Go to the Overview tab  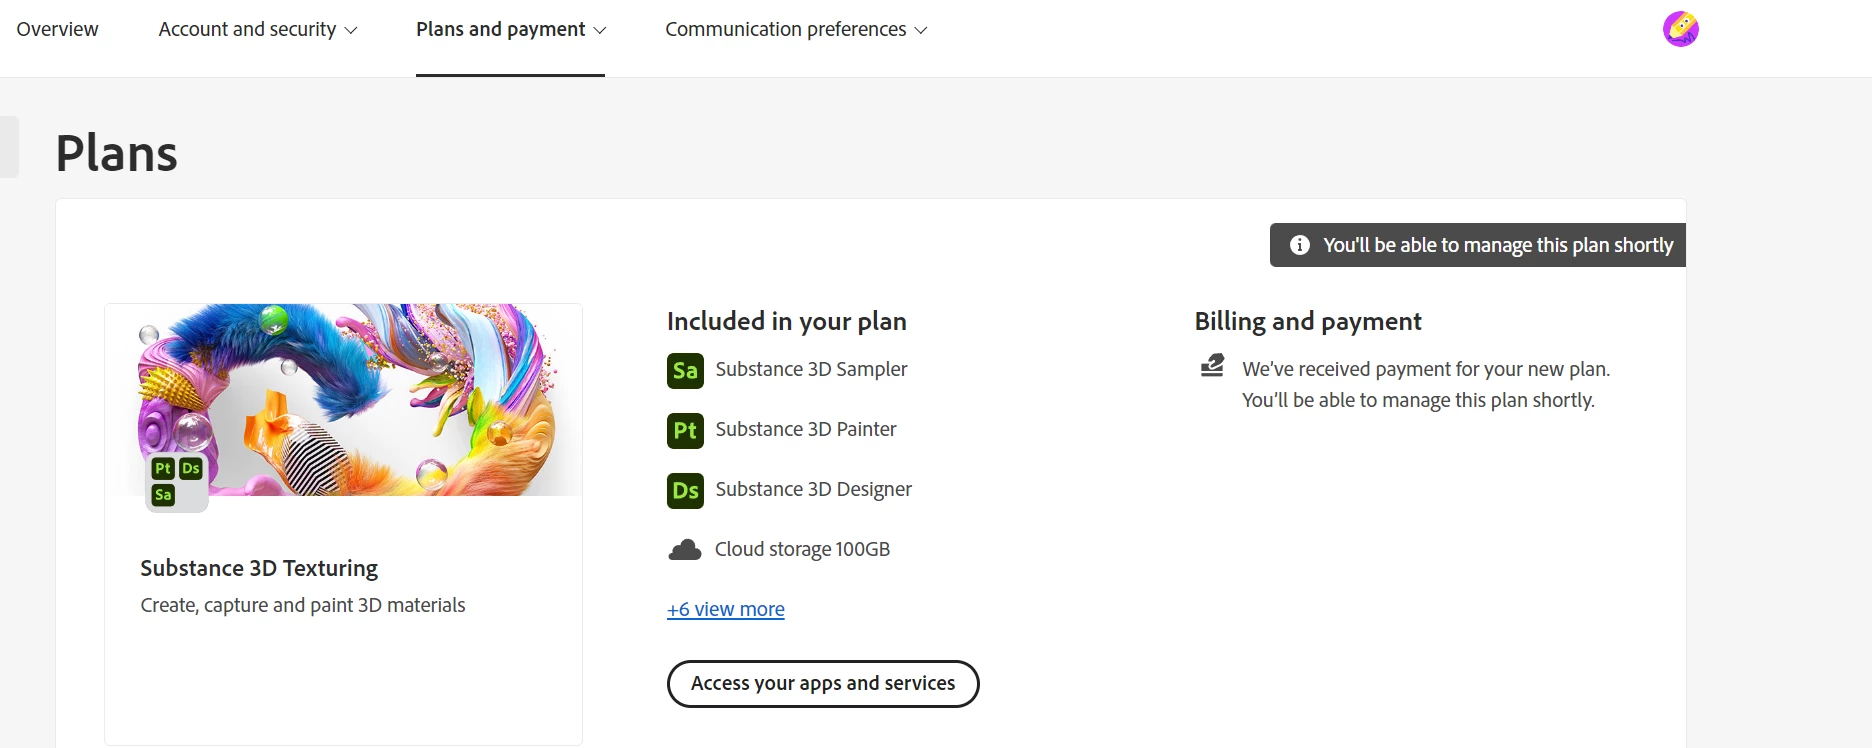(x=57, y=29)
